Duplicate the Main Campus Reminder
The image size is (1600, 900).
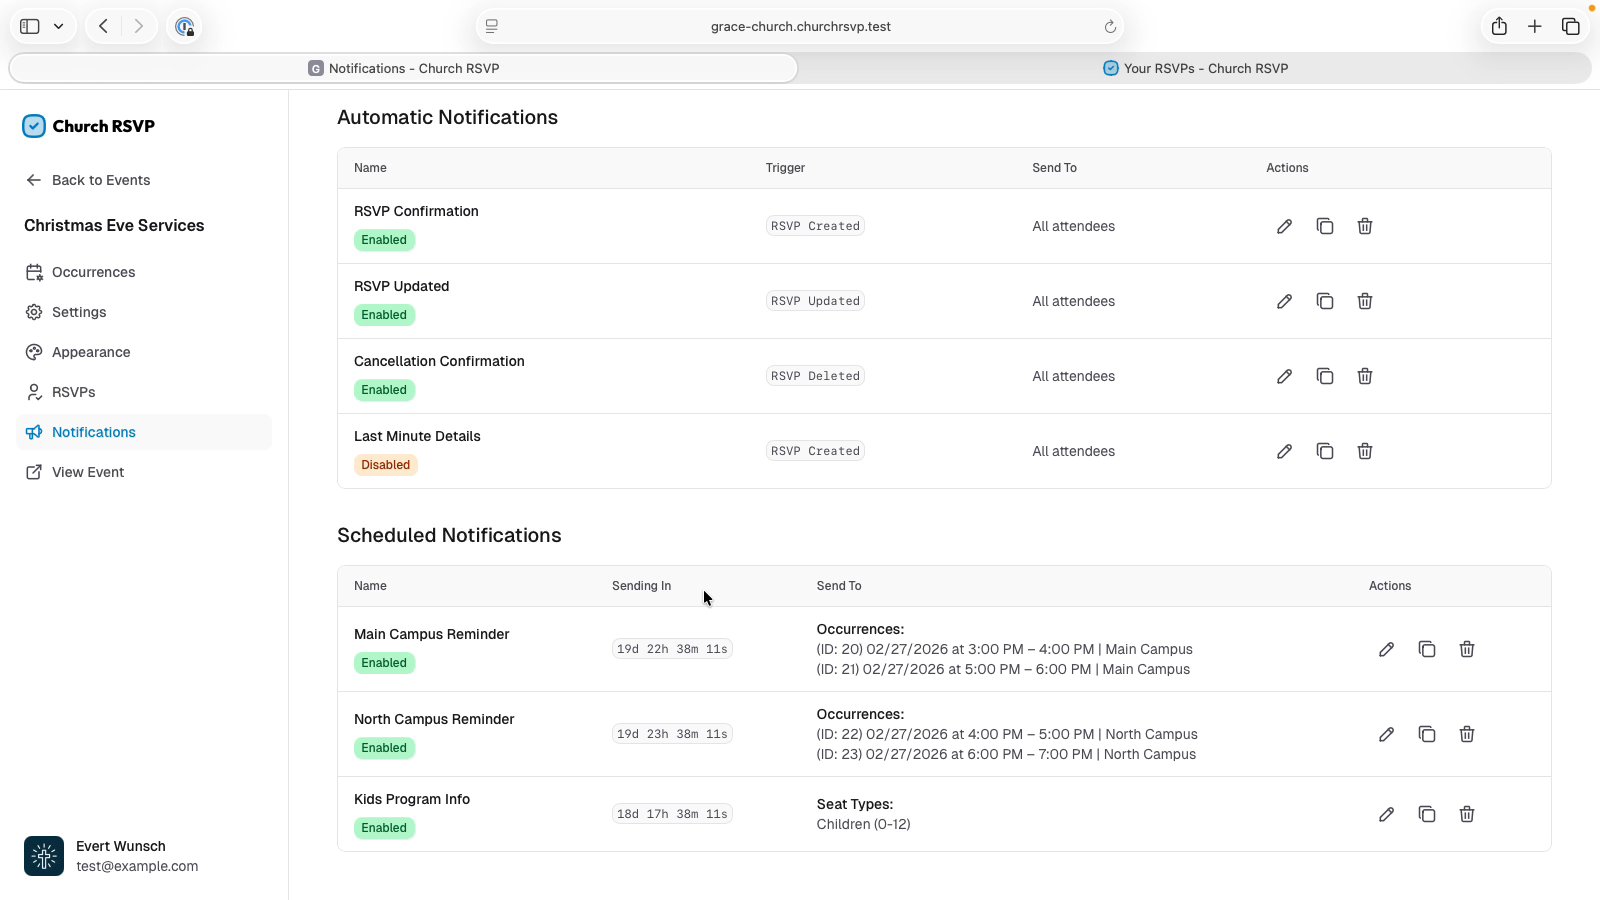tap(1426, 649)
